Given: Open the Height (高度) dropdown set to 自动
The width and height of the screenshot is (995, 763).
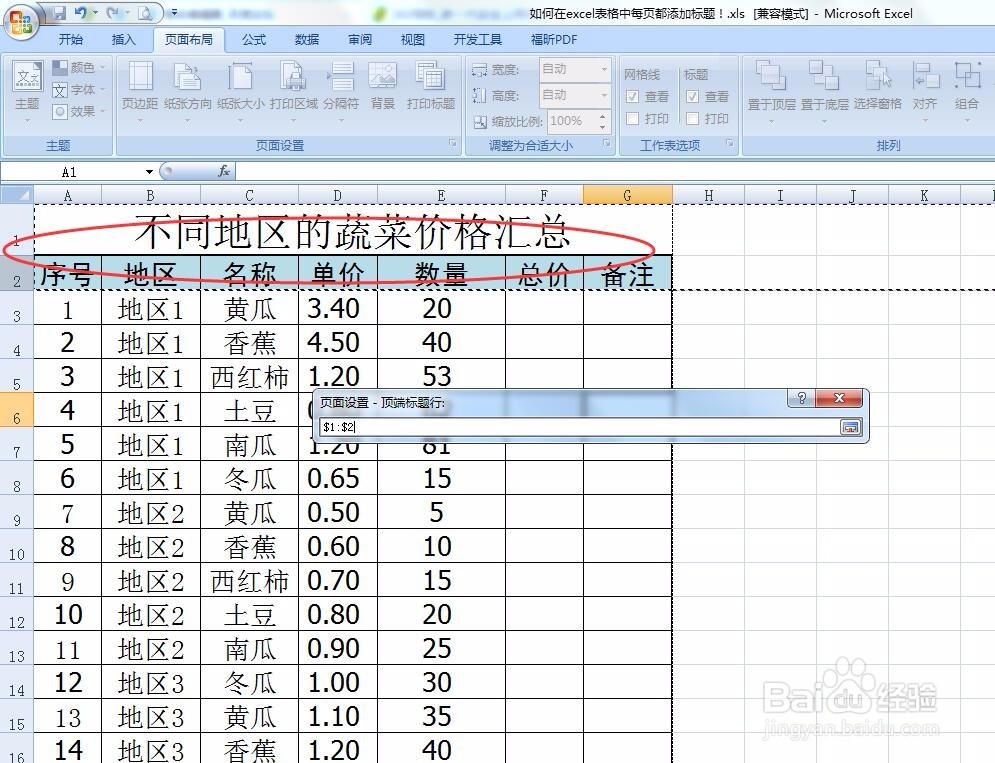Looking at the screenshot, I should tap(603, 95).
